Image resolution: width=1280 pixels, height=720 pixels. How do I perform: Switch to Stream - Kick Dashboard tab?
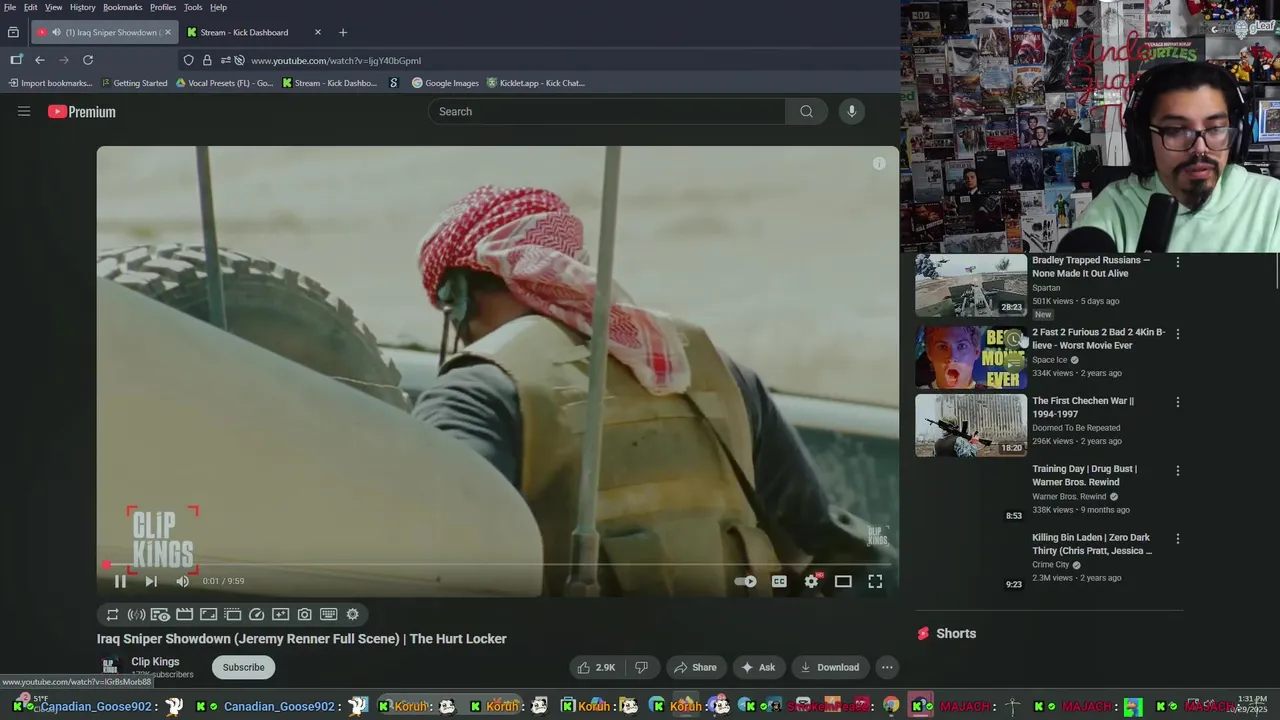point(255,32)
